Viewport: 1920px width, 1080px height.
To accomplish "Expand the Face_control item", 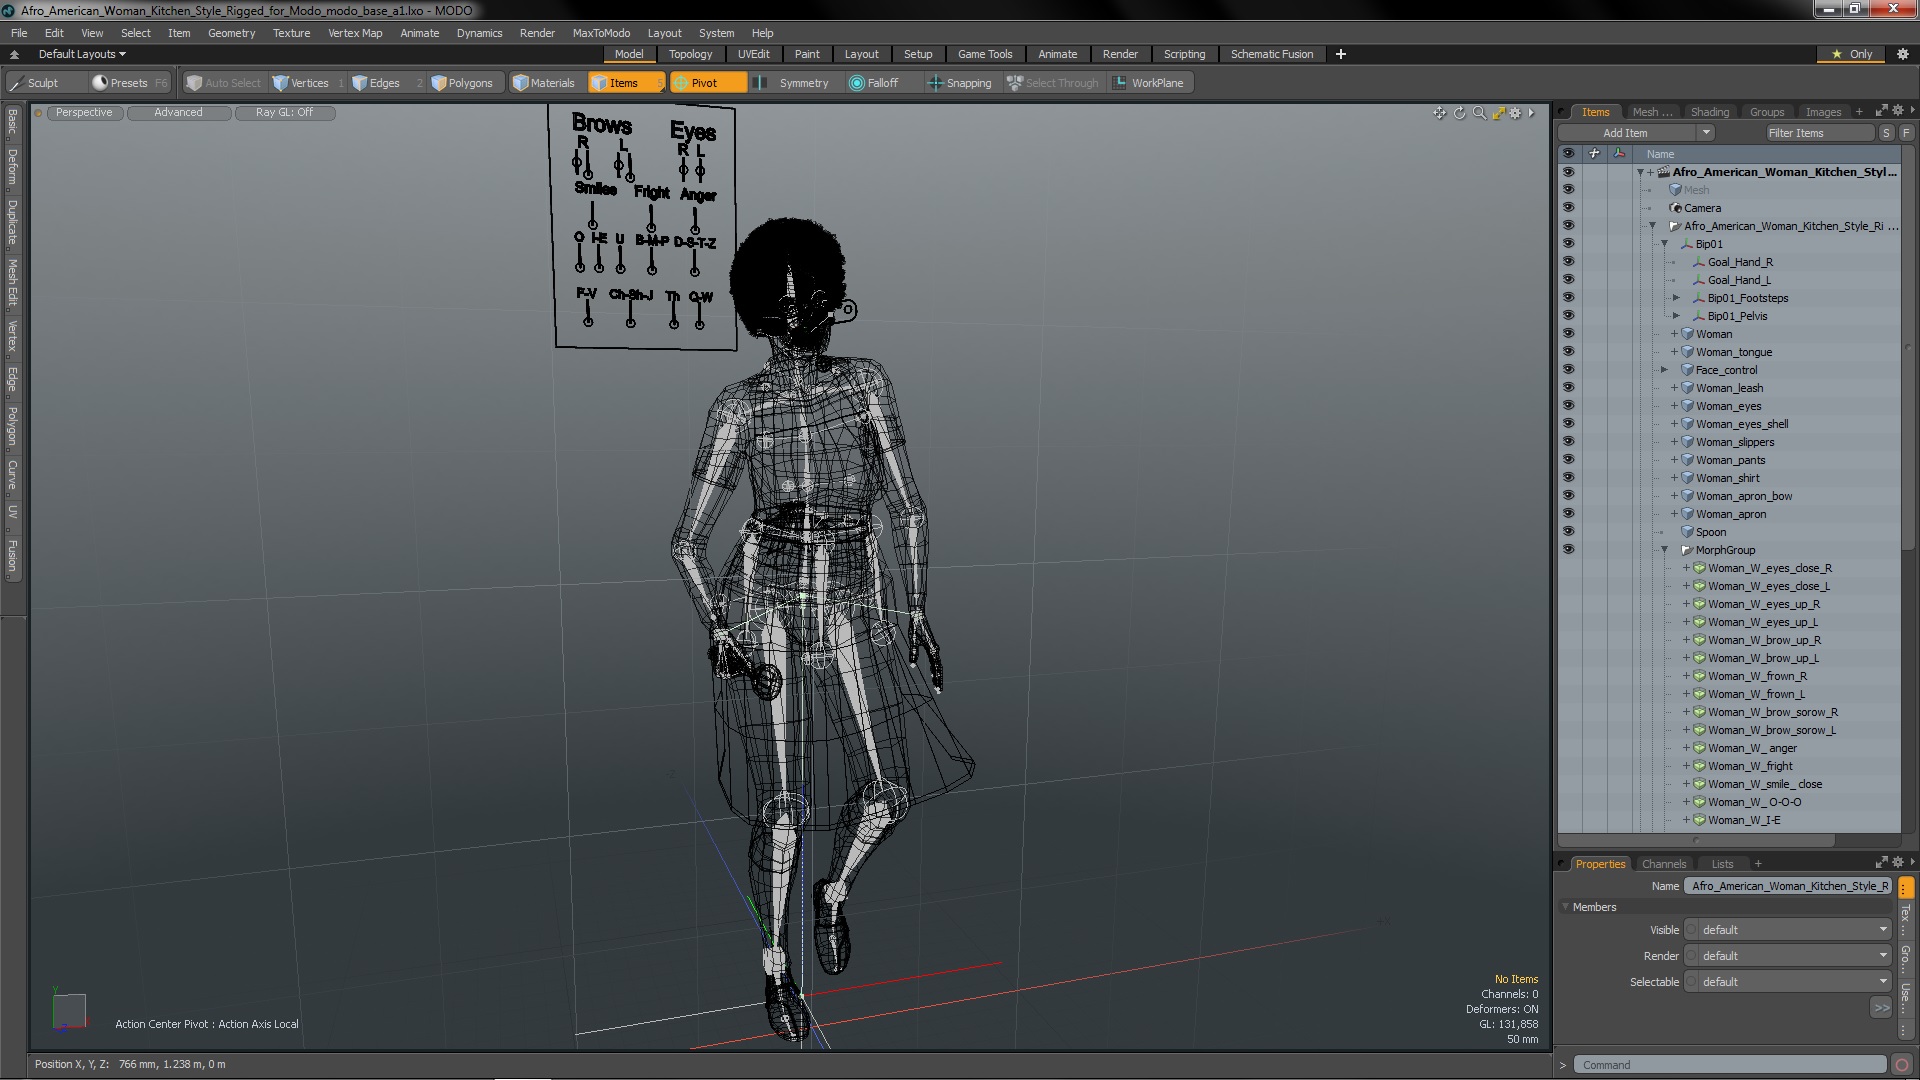I will (x=1665, y=370).
